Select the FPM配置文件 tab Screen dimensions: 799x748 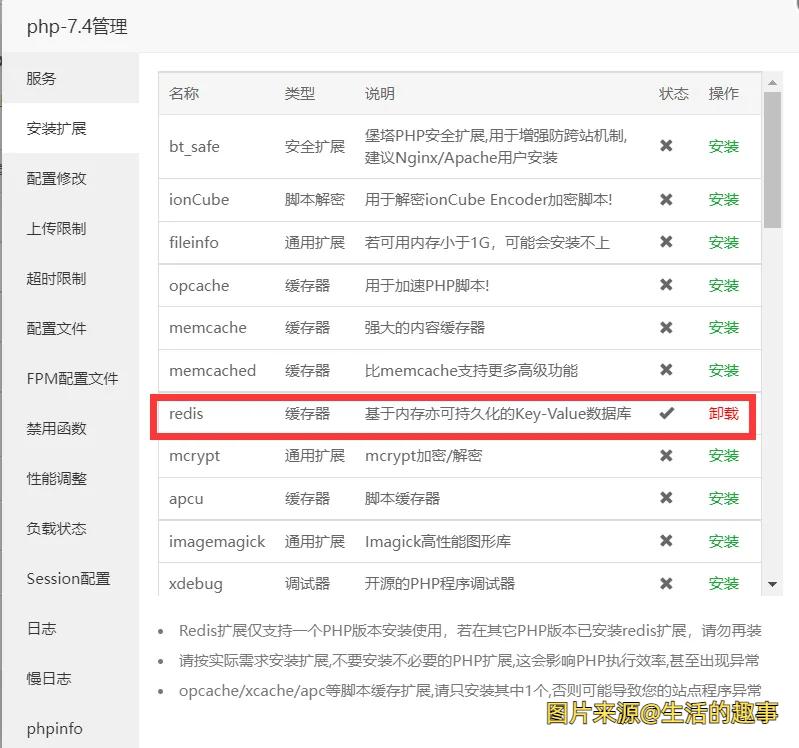[x=72, y=378]
